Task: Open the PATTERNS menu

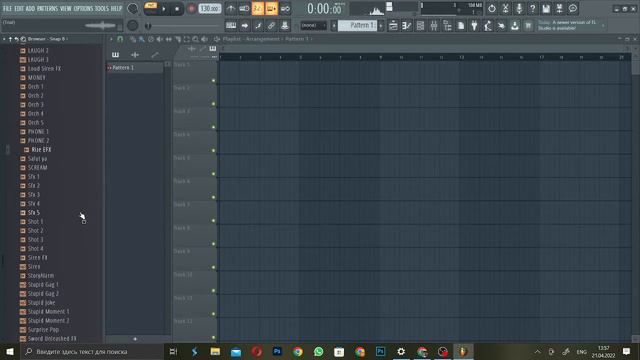Action: [47, 9]
